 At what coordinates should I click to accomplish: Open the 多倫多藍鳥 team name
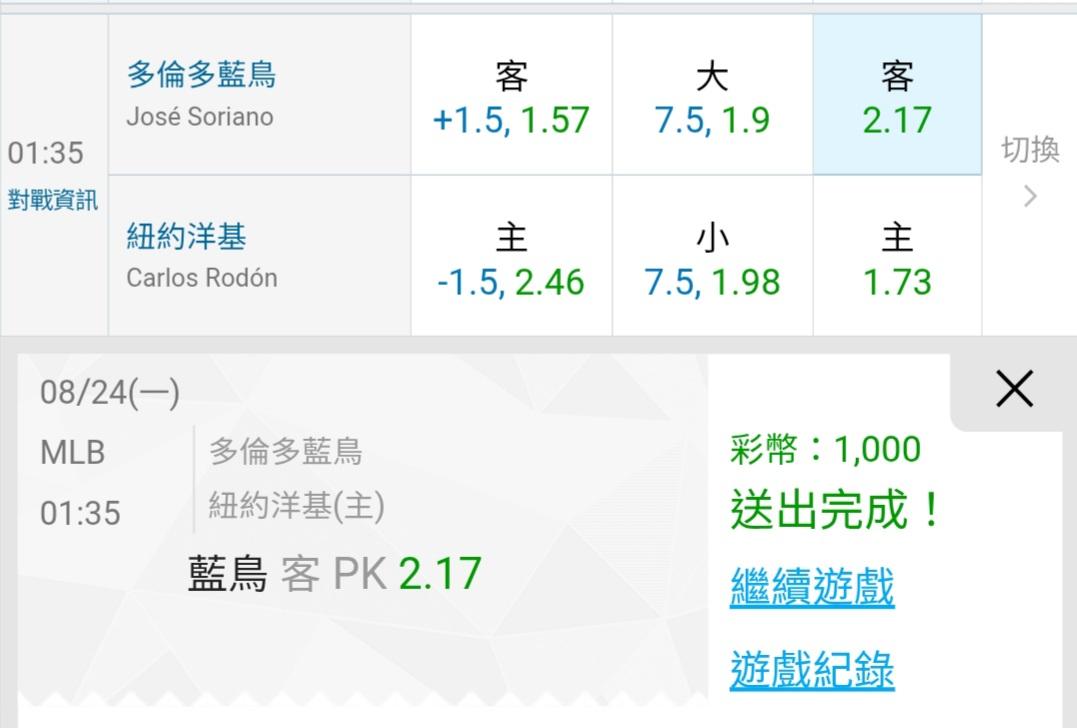201,74
